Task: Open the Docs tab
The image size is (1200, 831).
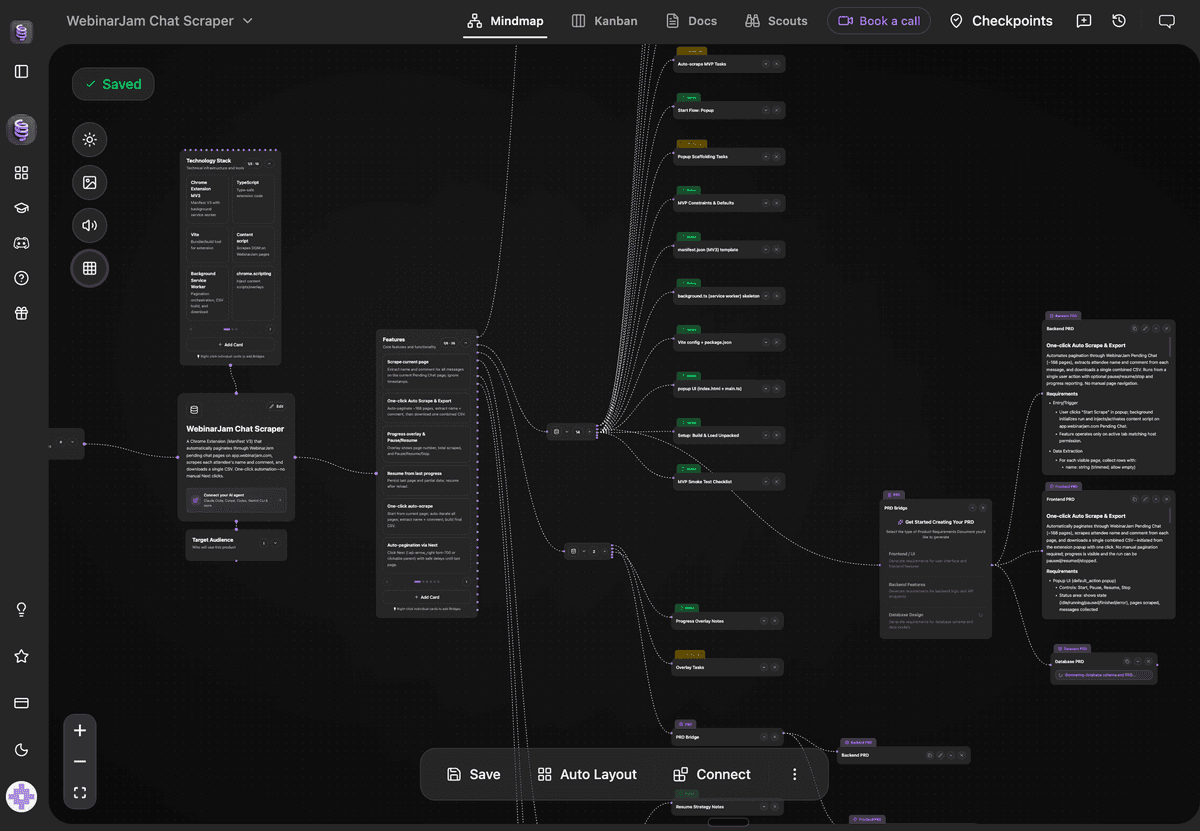Action: pos(691,20)
